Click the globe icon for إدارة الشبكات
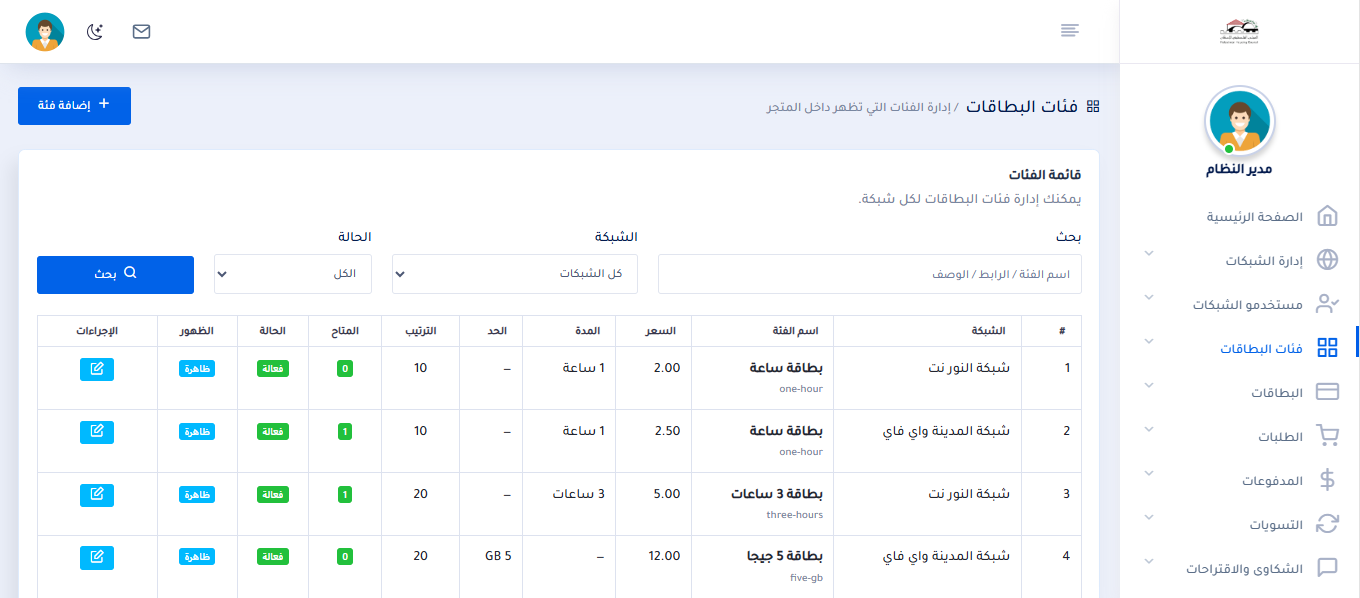This screenshot has width=1360, height=598. 1327,260
